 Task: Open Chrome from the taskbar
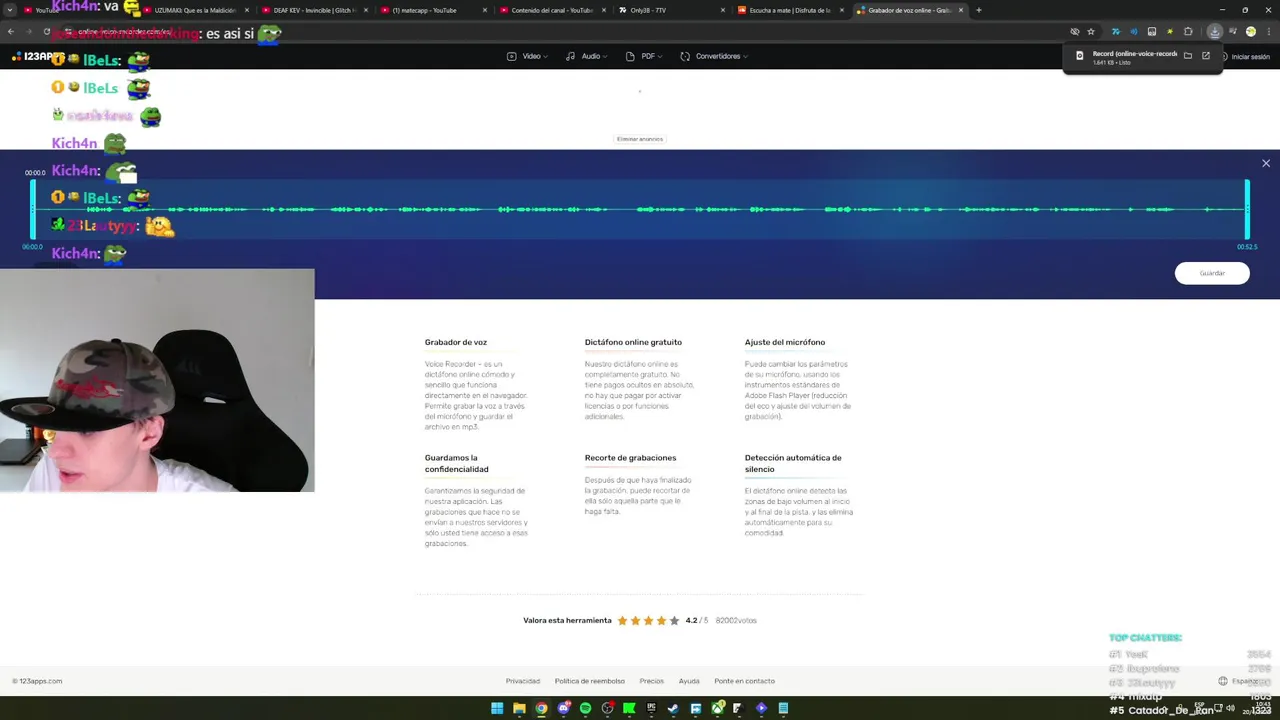coord(541,708)
